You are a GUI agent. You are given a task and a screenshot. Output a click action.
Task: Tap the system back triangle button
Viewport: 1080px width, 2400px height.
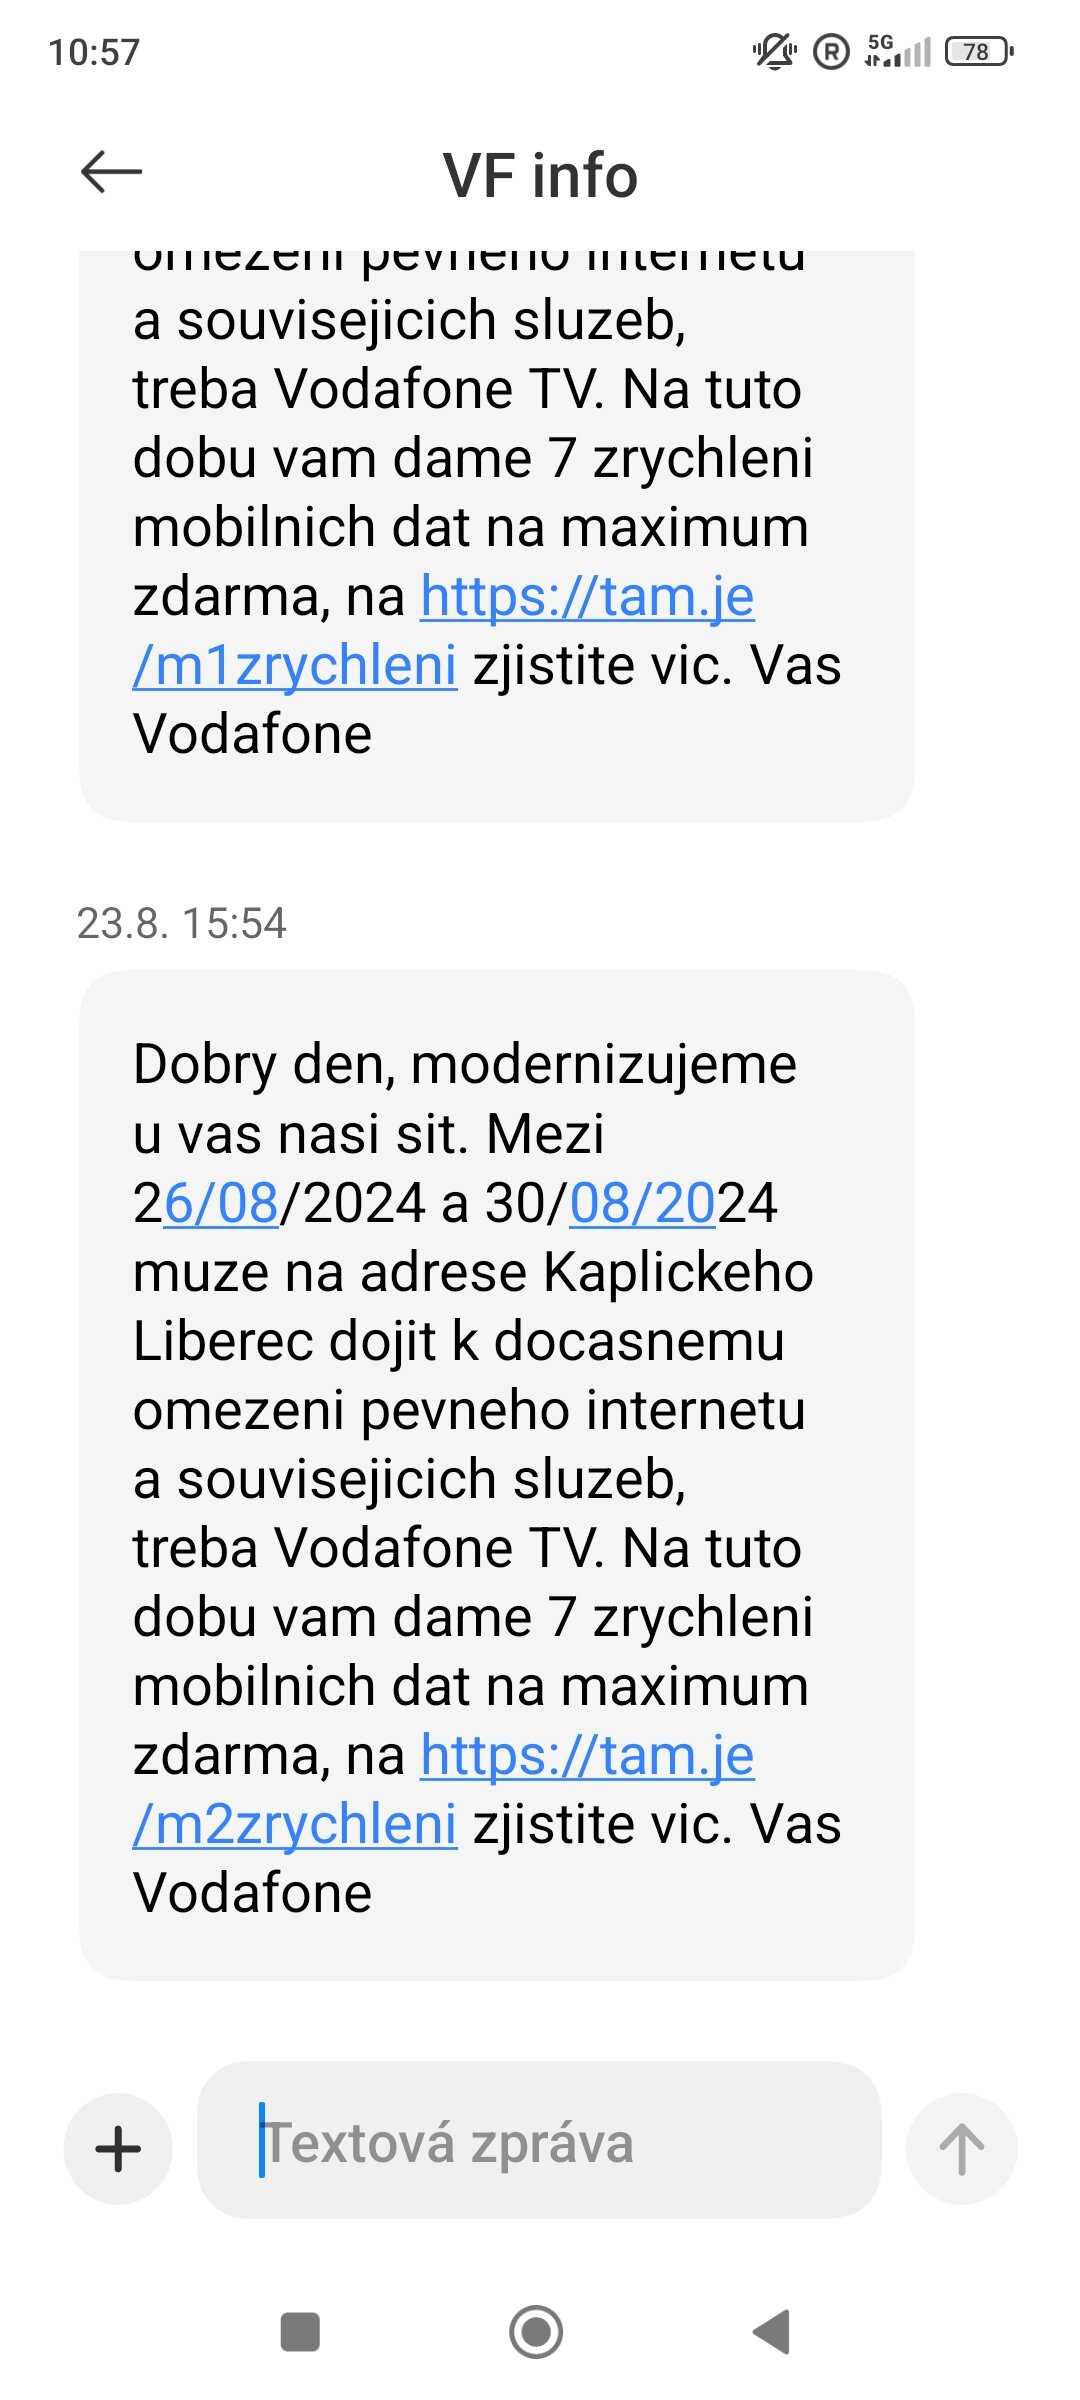pyautogui.click(x=772, y=2332)
